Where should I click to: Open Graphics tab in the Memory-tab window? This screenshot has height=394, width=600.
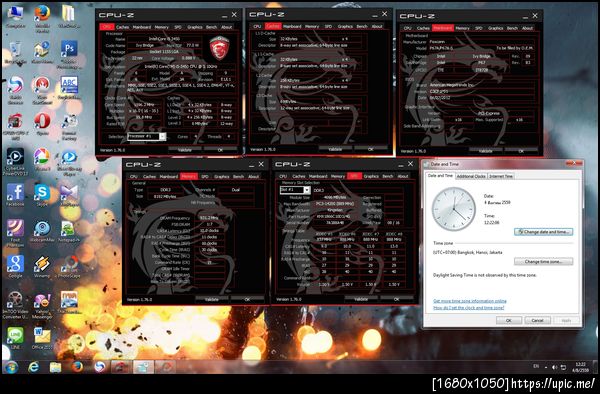222,176
